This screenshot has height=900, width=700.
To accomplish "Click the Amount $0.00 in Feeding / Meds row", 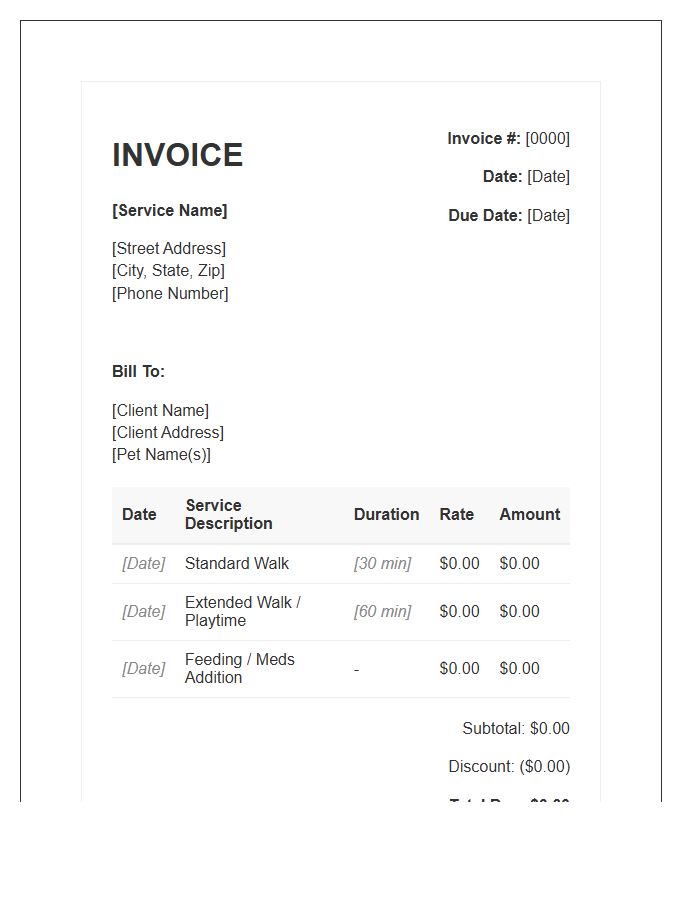I will (x=519, y=668).
